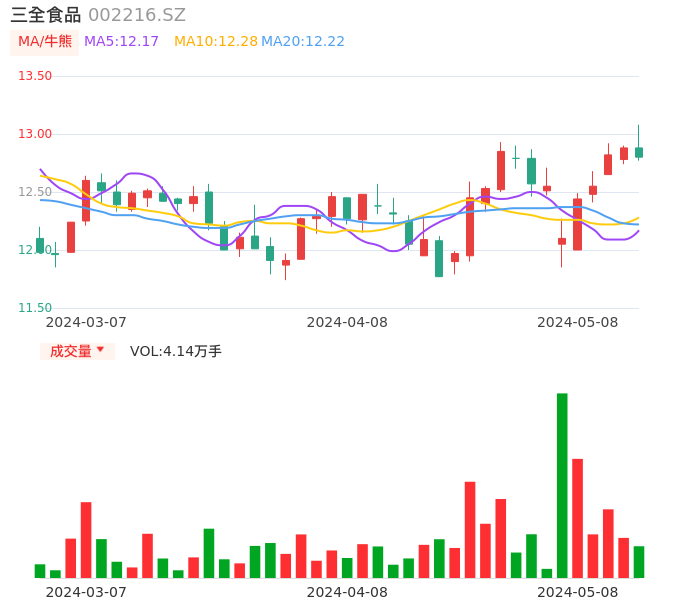This screenshot has height=606, width=686.
Task: Click the VOL:4.14万手 volume readout
Action: point(176,351)
